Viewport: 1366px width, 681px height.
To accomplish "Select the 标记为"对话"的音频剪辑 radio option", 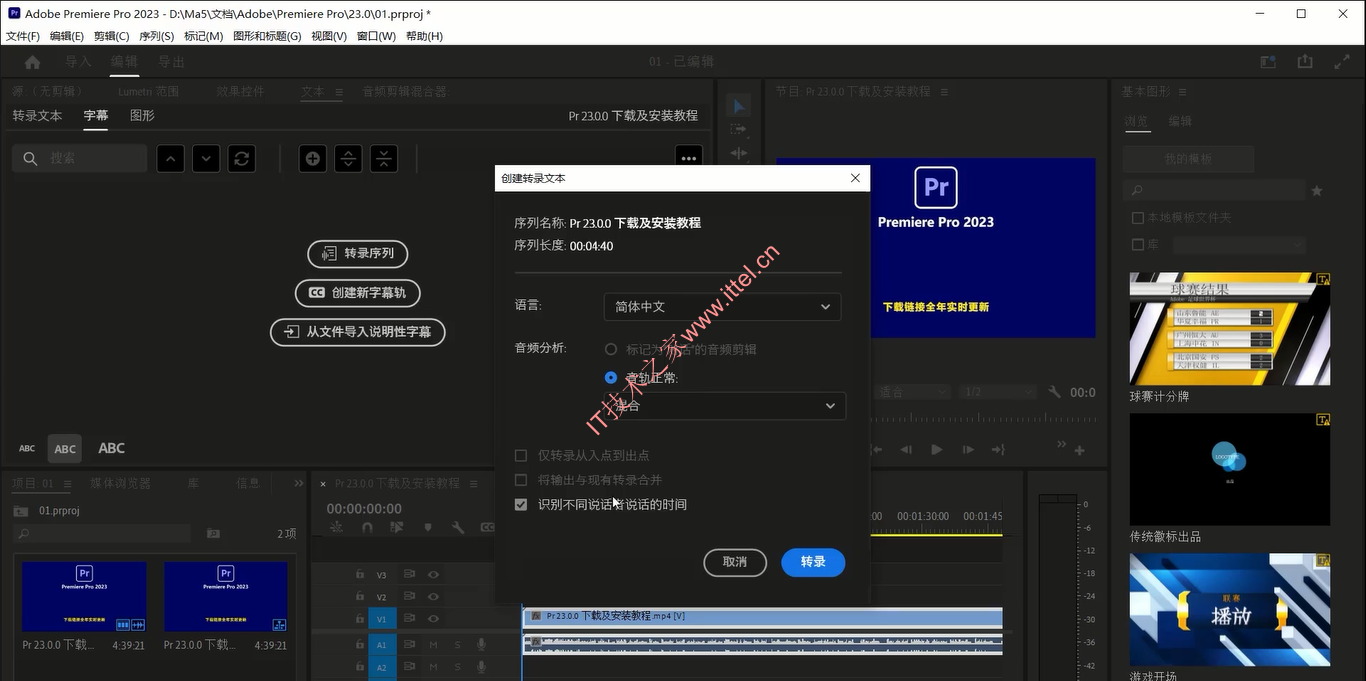I will point(611,349).
